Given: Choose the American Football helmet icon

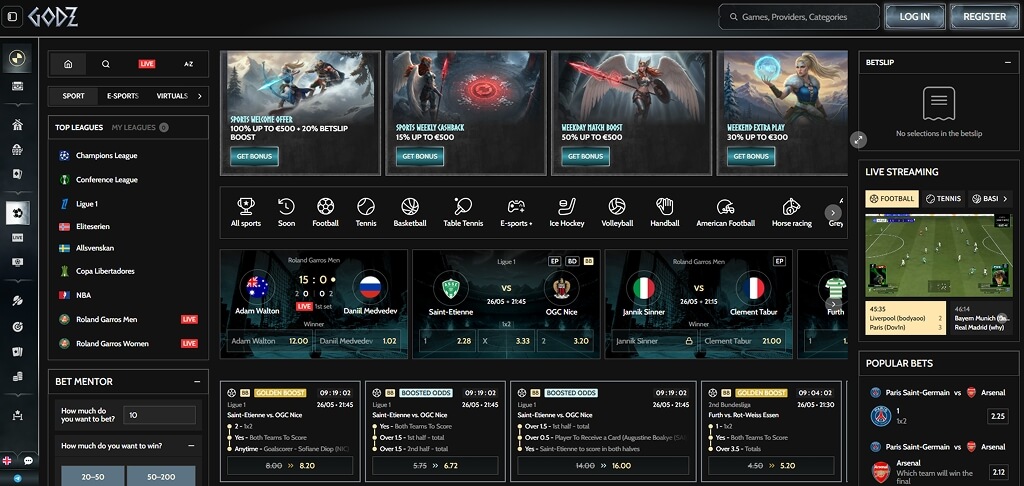Looking at the screenshot, I should point(725,206).
